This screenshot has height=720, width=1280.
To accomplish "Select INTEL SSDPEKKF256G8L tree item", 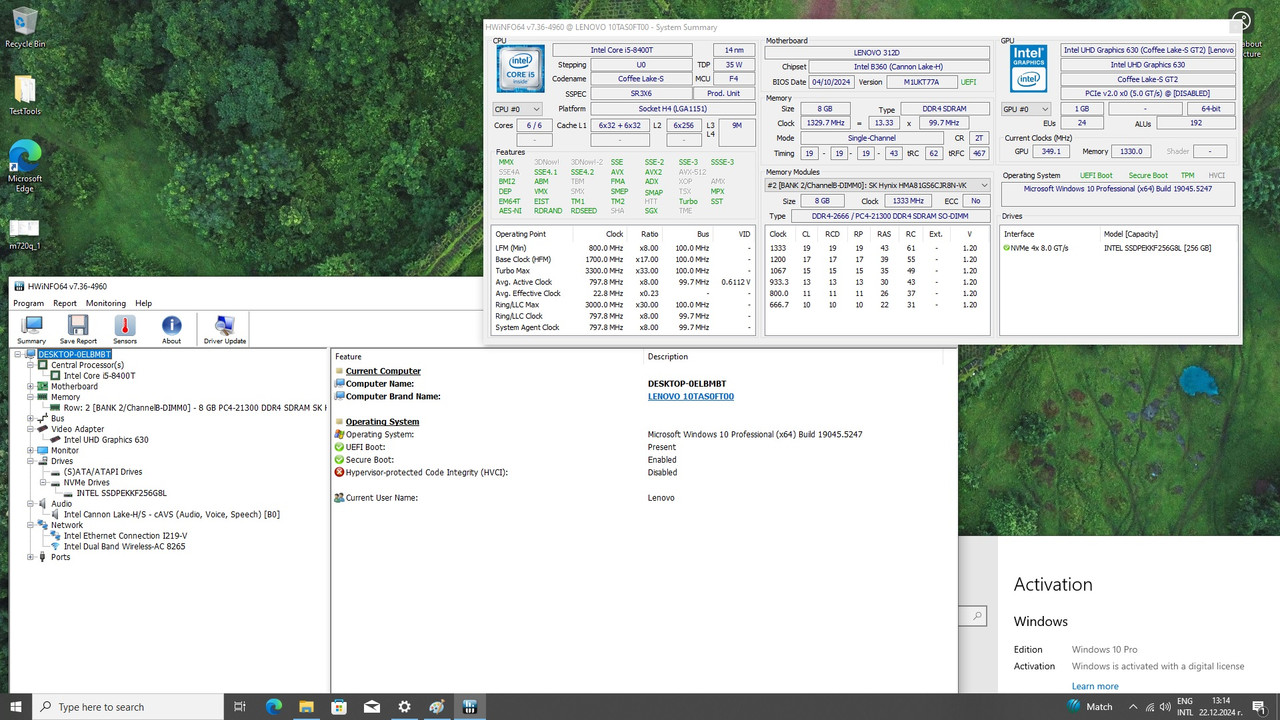I will pos(121,493).
